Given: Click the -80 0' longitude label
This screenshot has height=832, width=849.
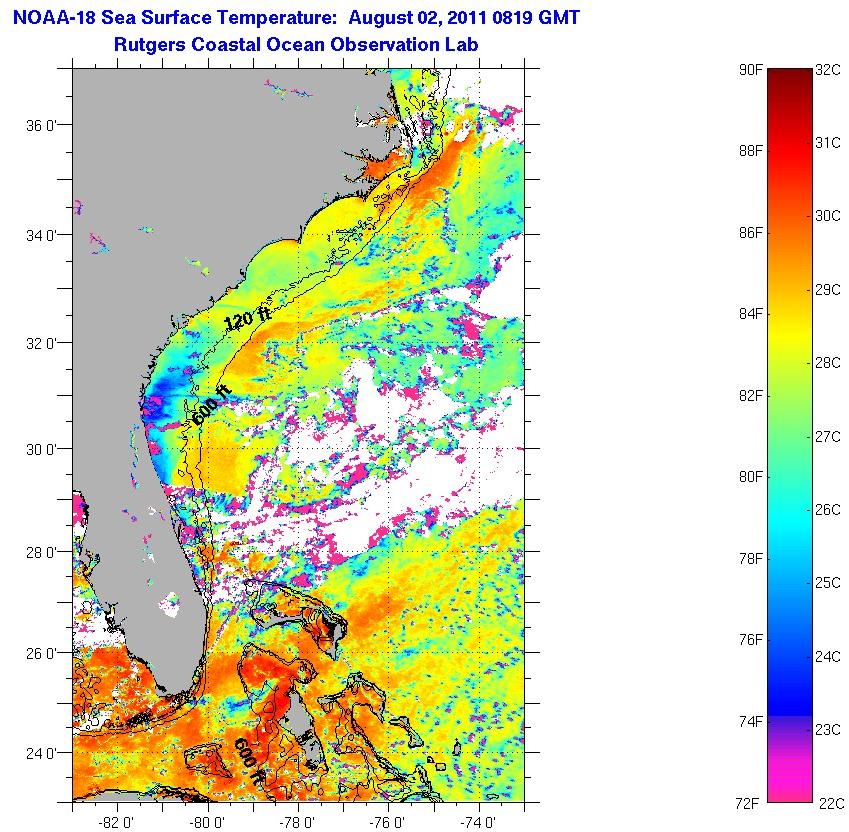Looking at the screenshot, I should [x=206, y=823].
